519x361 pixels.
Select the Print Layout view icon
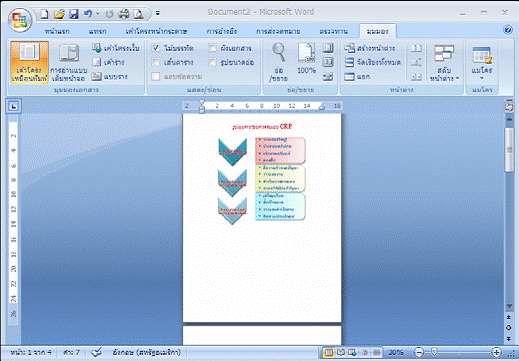click(29, 62)
